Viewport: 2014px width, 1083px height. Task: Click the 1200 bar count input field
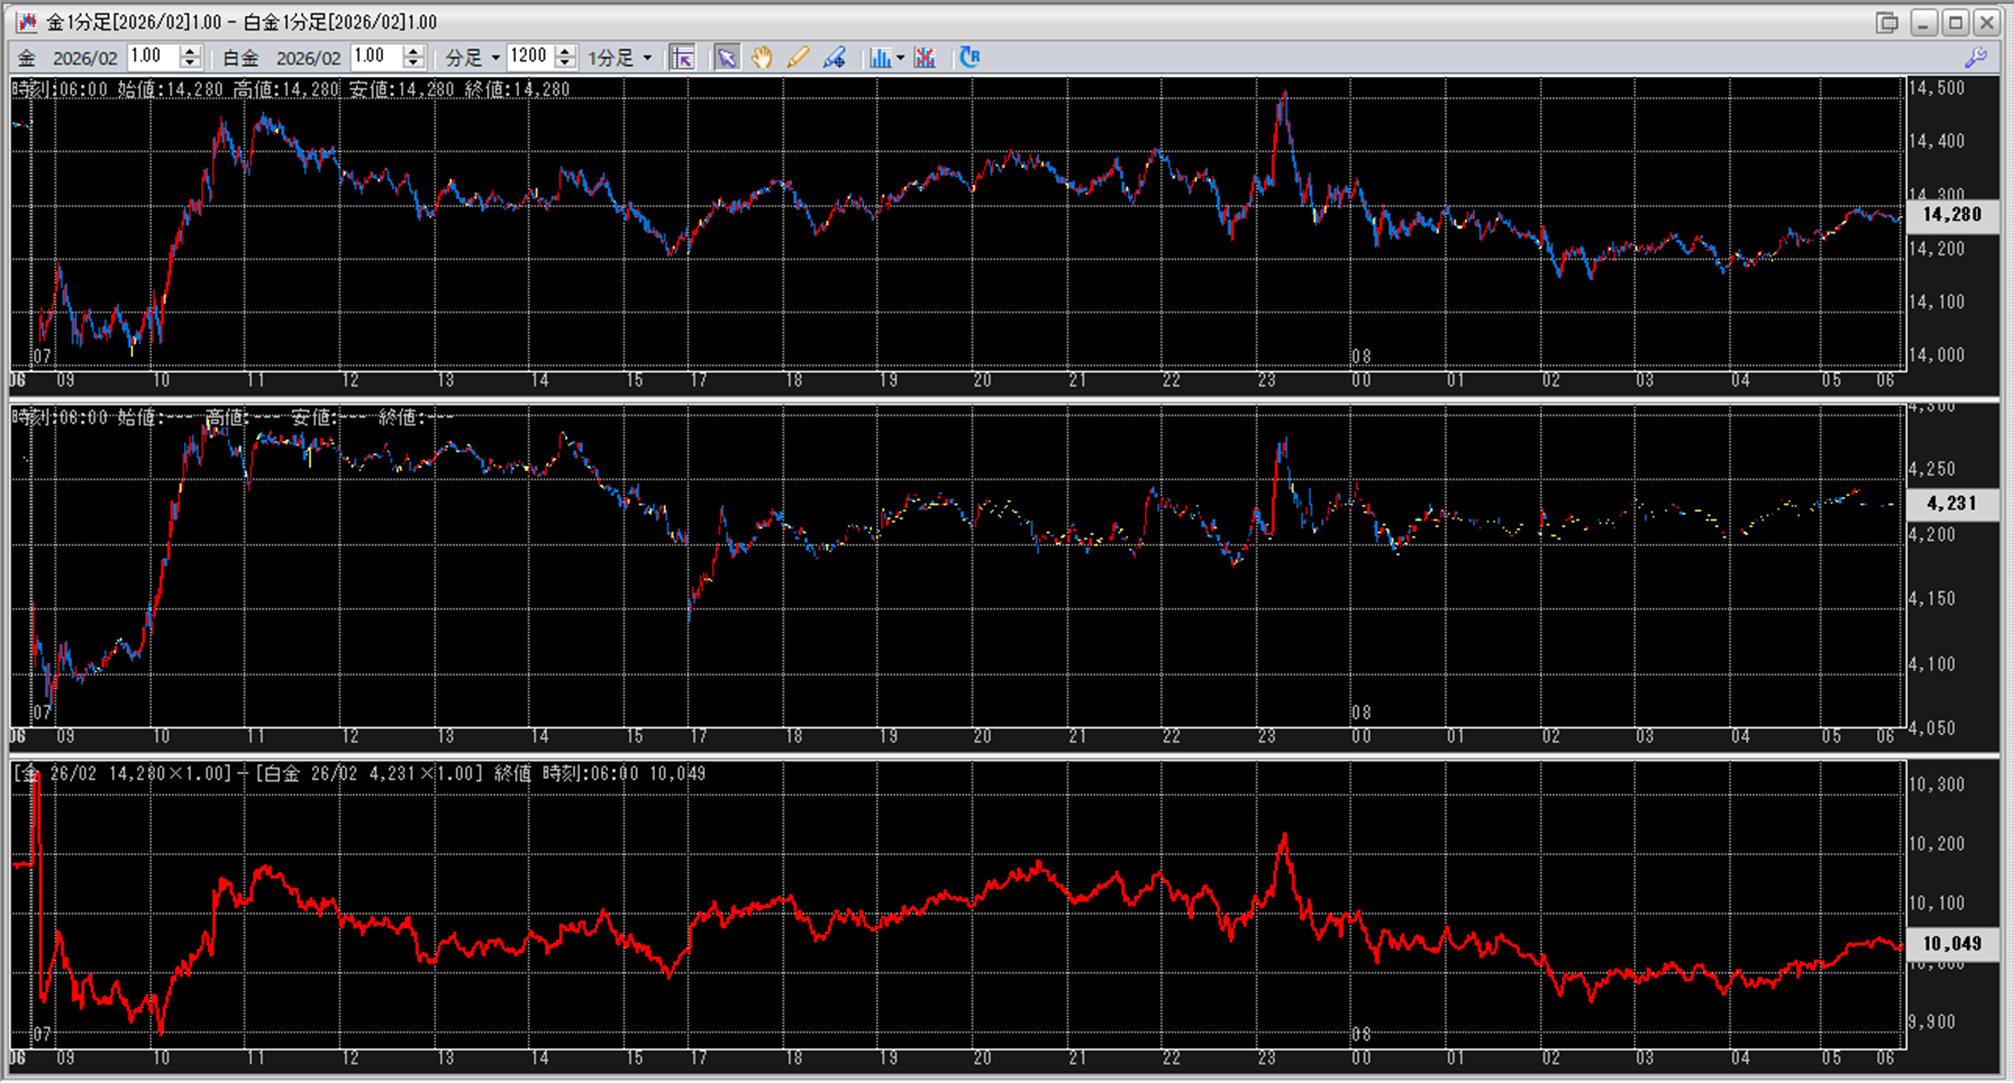pyautogui.click(x=528, y=57)
